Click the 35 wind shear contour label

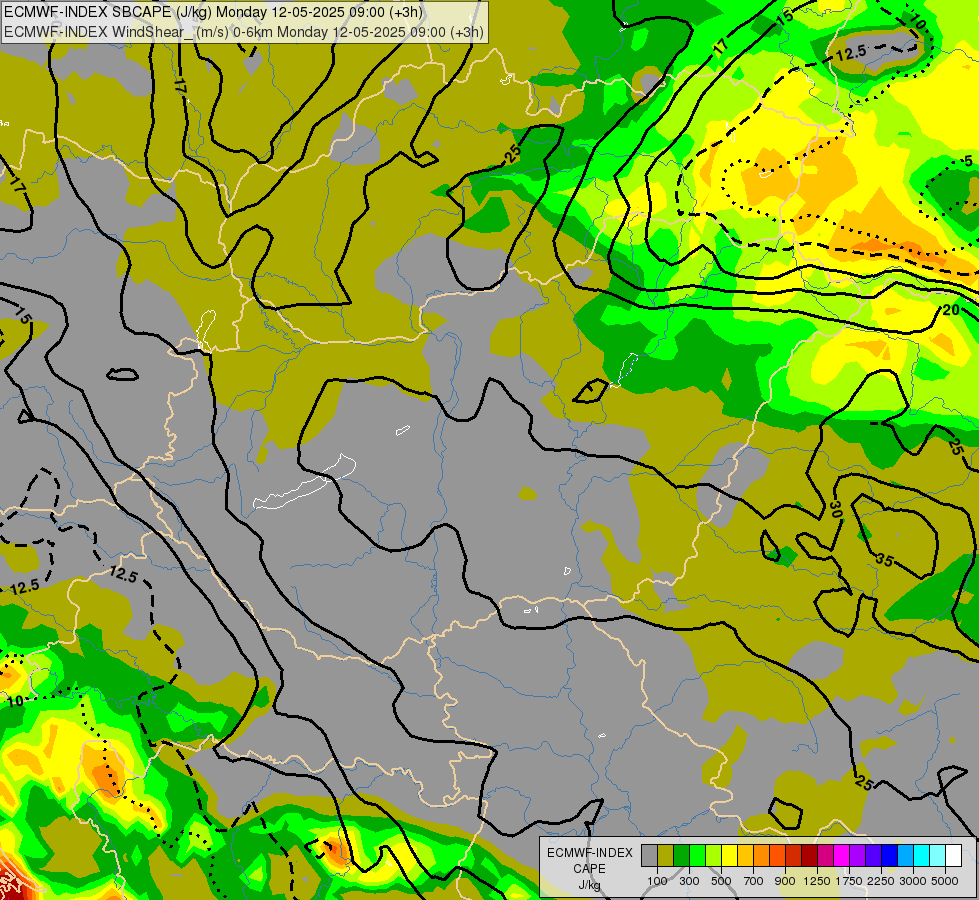(884, 560)
